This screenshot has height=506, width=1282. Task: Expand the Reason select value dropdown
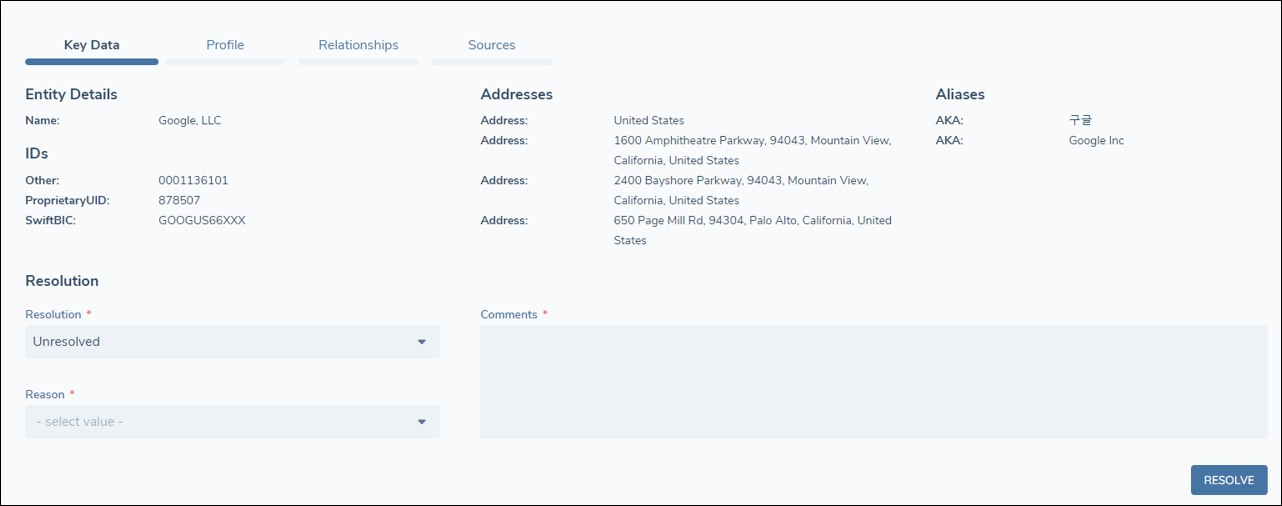point(232,422)
